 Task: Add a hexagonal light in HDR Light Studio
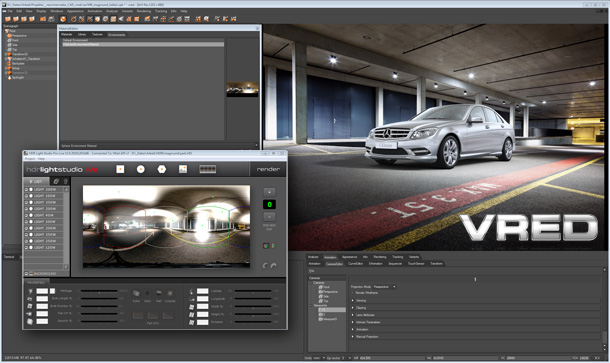coord(162,169)
